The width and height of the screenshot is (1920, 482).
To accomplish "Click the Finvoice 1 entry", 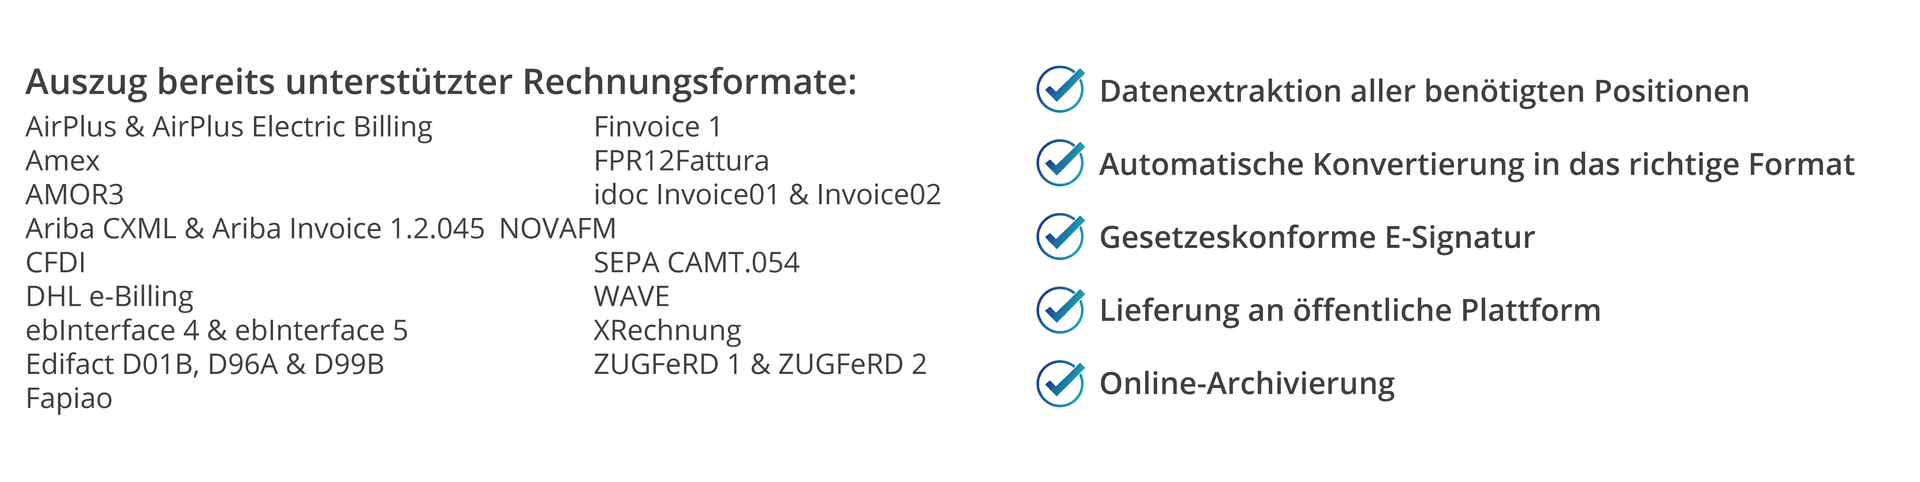I will (x=657, y=127).
